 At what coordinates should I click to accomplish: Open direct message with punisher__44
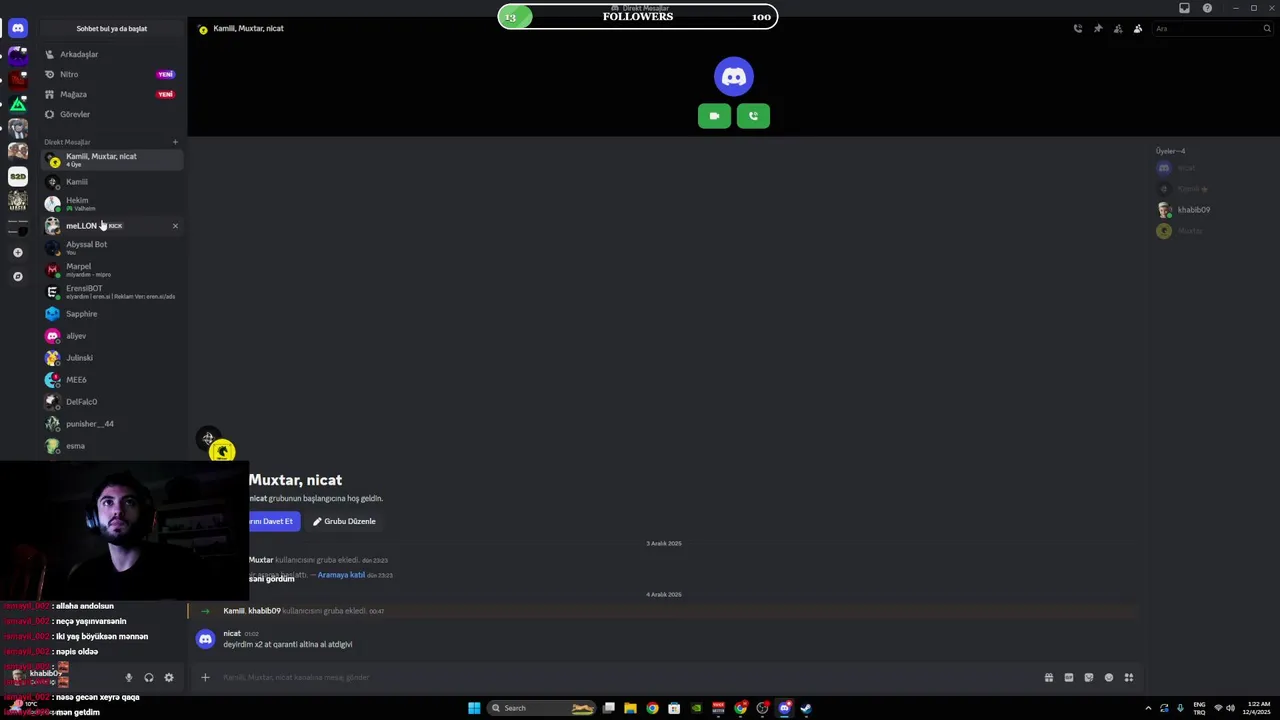tap(110, 424)
